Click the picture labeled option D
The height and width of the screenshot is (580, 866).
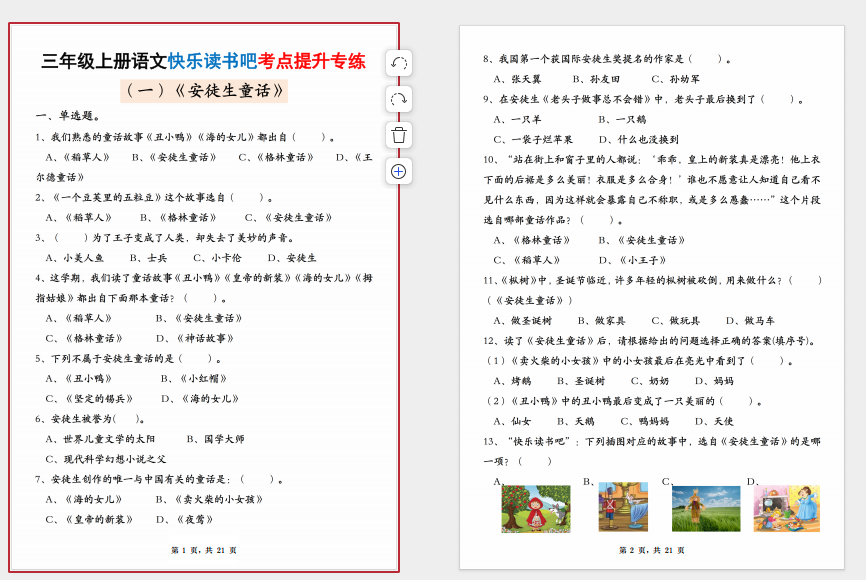786,508
